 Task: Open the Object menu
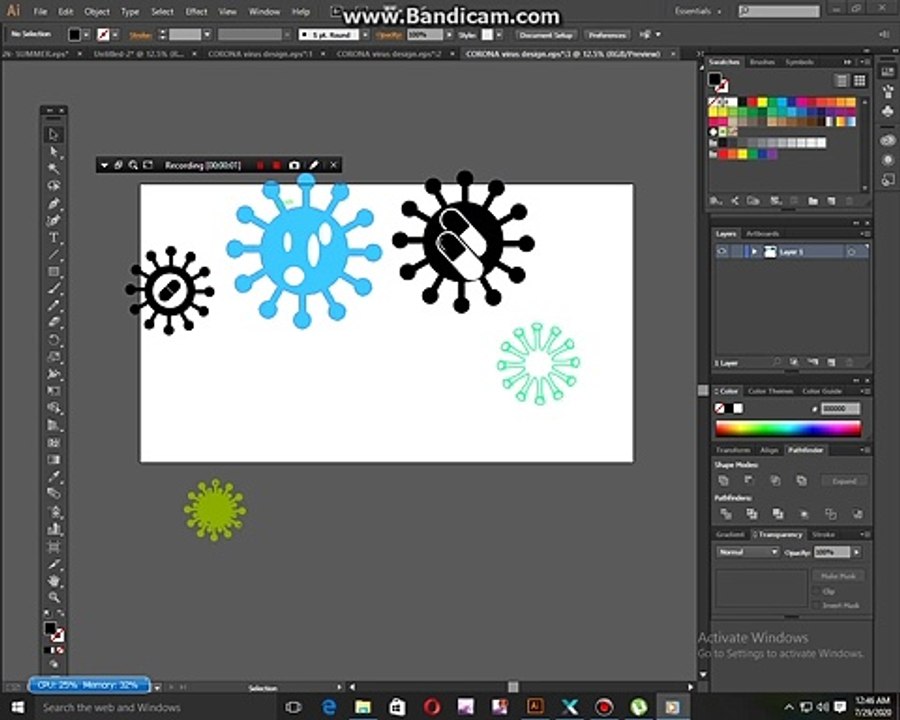coord(96,11)
